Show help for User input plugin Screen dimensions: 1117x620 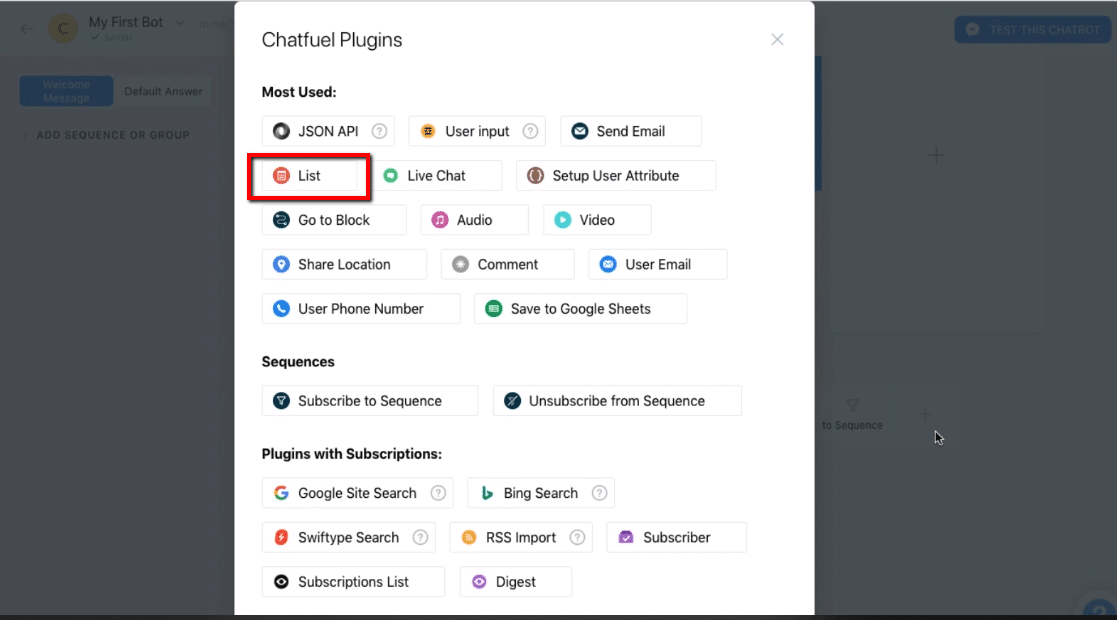[530, 131]
